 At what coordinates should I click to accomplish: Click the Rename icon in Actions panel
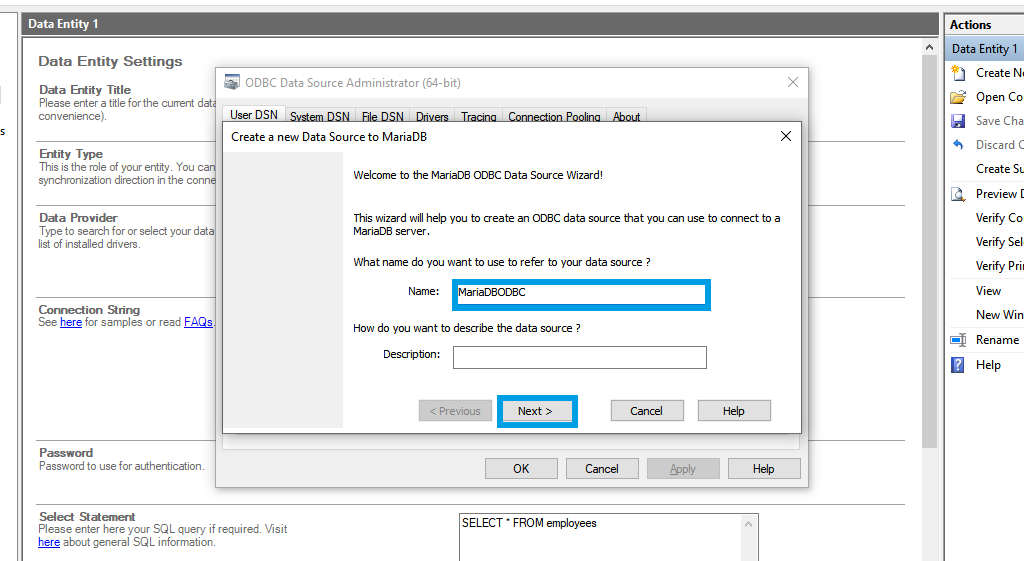tap(957, 340)
